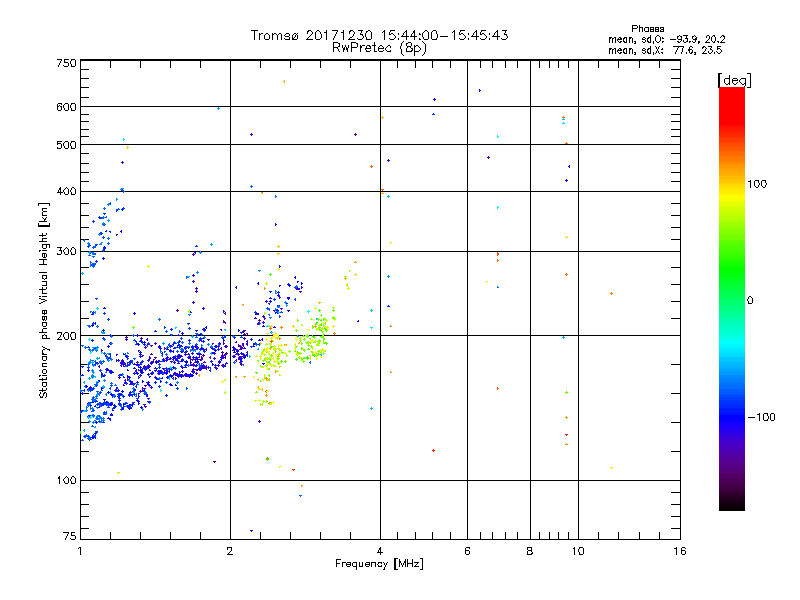This screenshot has height=600, width=800.
Task: Click the colorbar tick label '100'
Action: [x=757, y=184]
